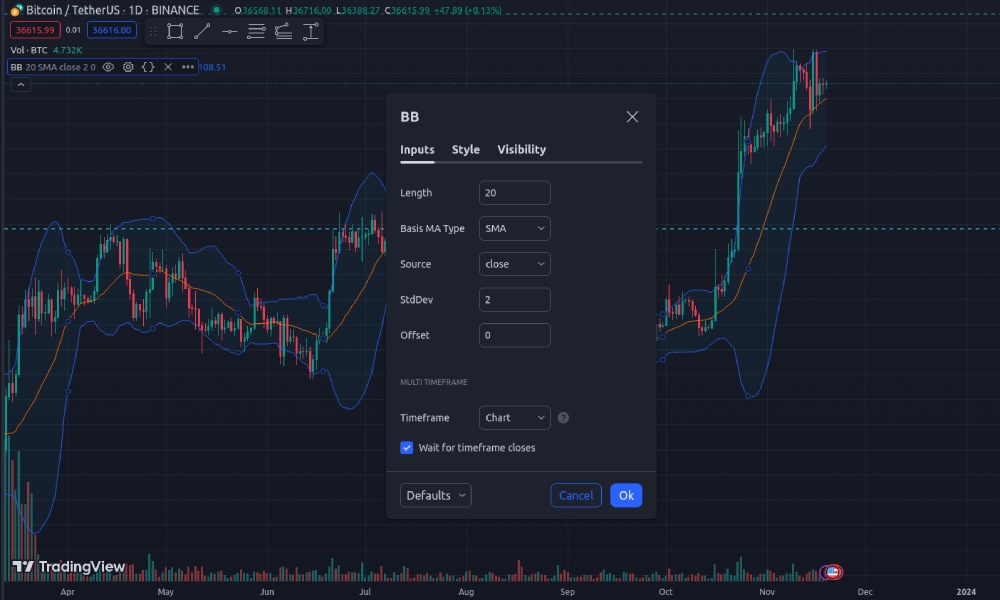Select the Fib levels tool with the connected points icon
Image resolution: width=1000 pixels, height=600 pixels.
point(283,31)
